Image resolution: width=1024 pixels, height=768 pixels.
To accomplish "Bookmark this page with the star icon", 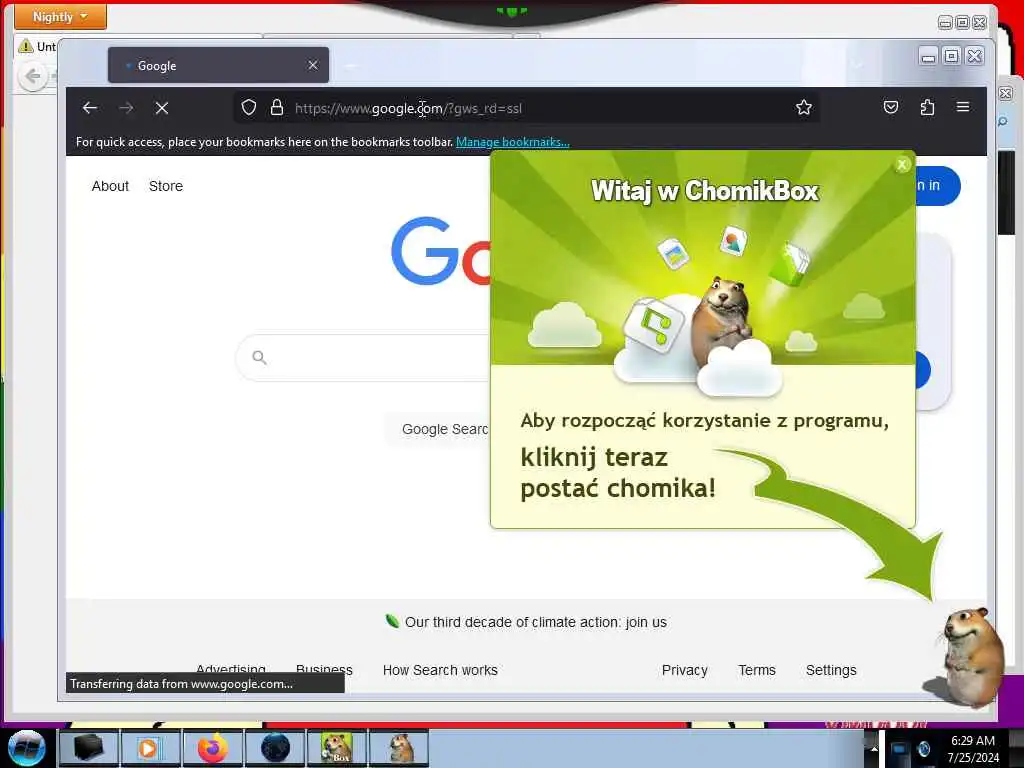I will click(x=804, y=107).
